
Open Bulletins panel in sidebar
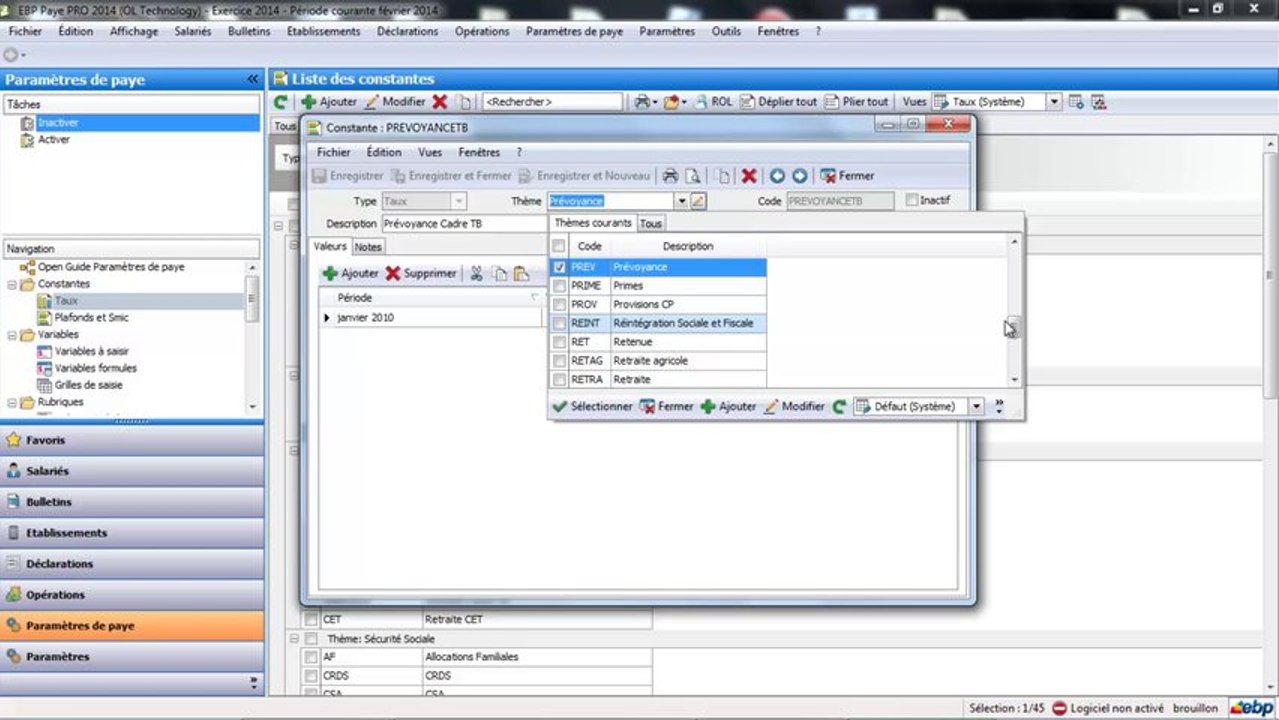[x=132, y=502]
